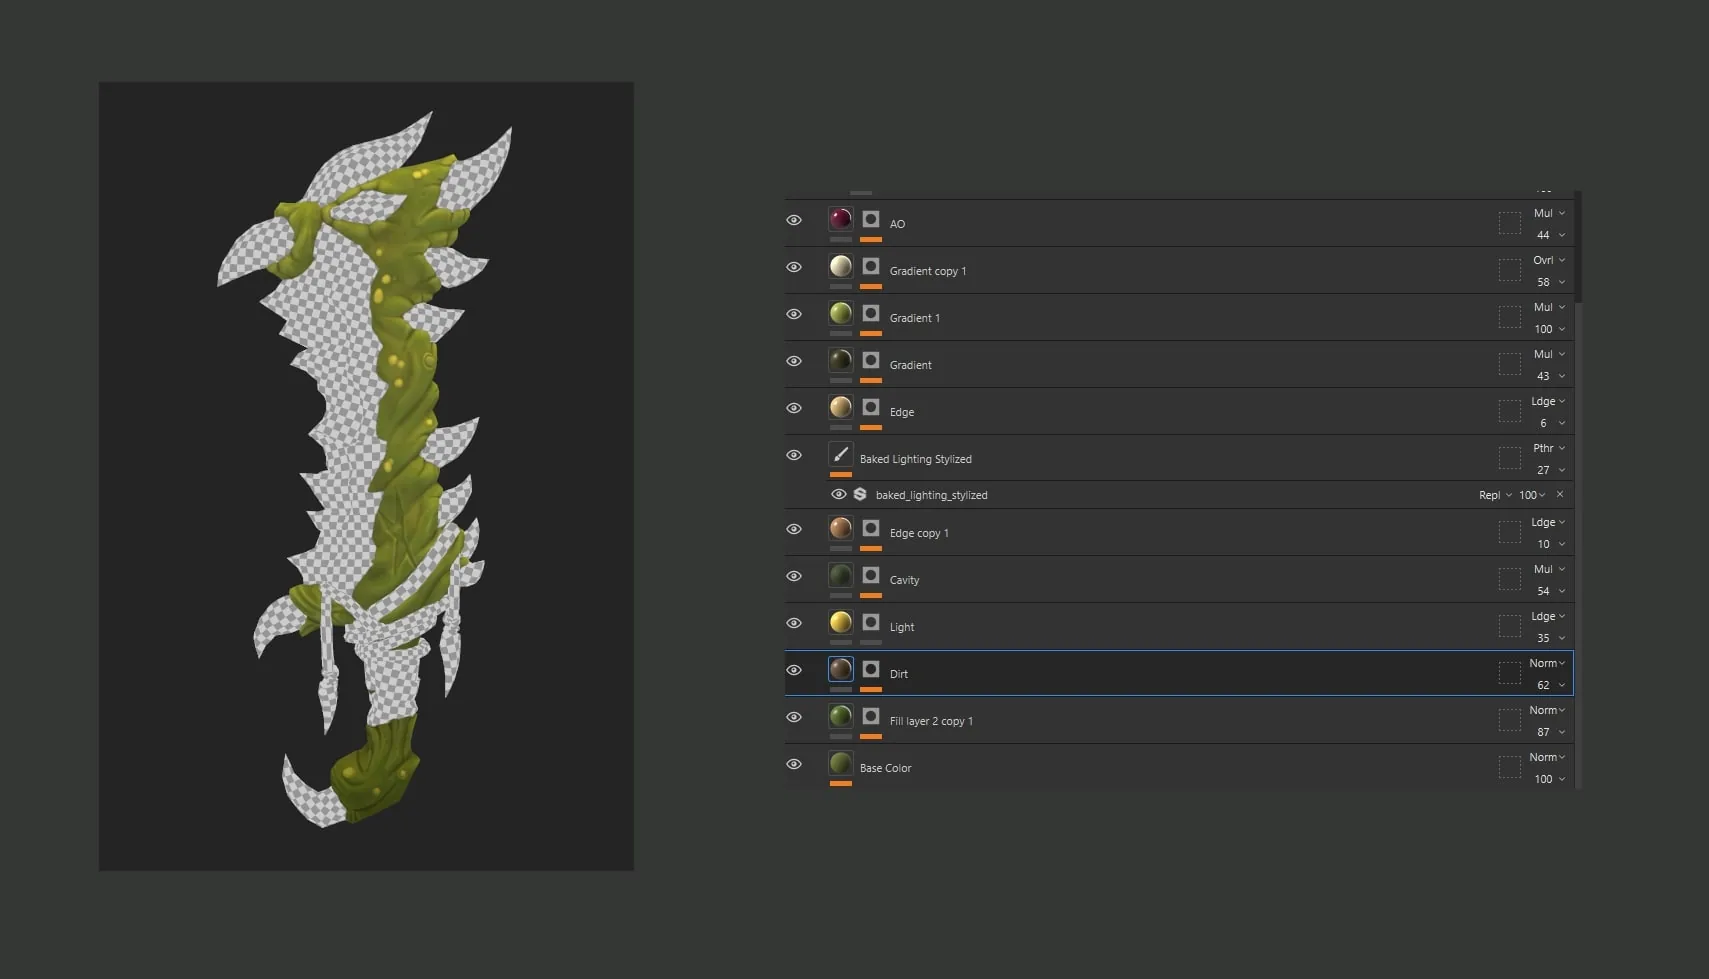
Task: Select the AO layer's red material thumbnail
Action: 841,219
